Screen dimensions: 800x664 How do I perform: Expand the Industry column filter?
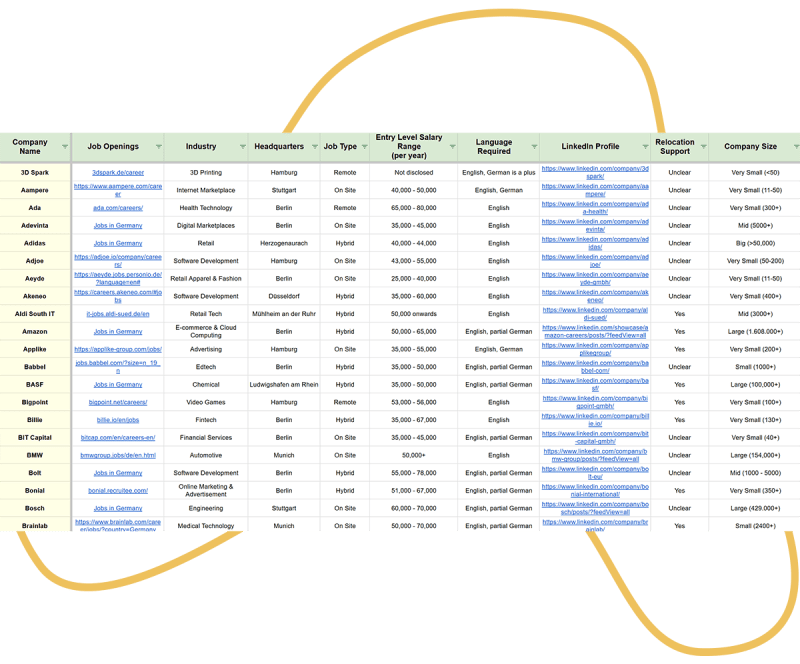pyautogui.click(x=242, y=147)
